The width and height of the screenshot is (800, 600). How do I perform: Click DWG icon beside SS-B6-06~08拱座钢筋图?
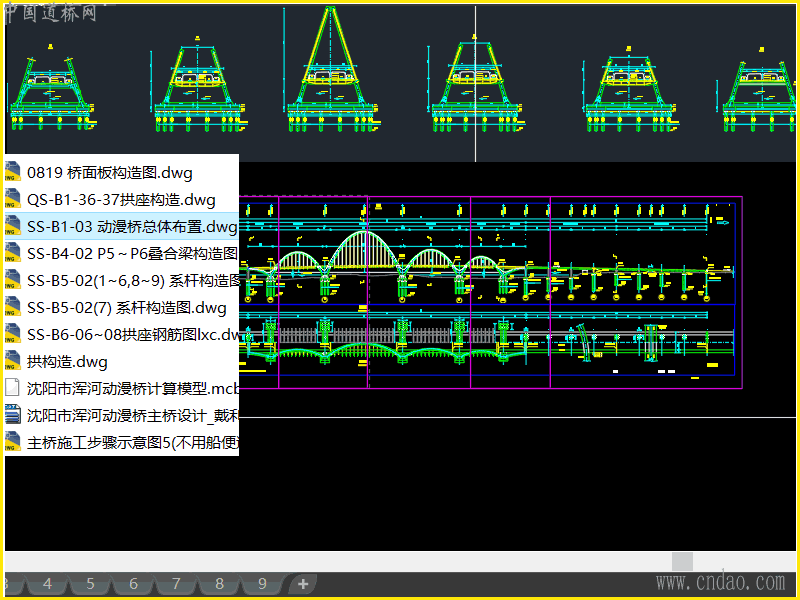click(13, 334)
